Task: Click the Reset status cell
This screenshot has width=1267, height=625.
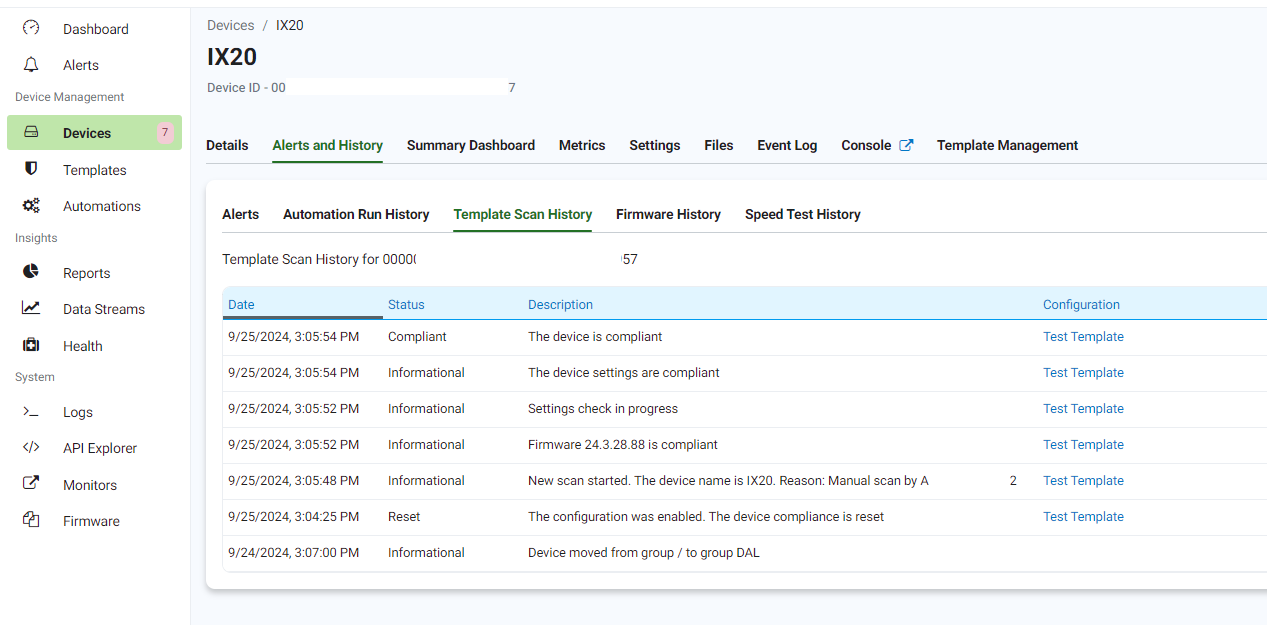Action: click(404, 516)
